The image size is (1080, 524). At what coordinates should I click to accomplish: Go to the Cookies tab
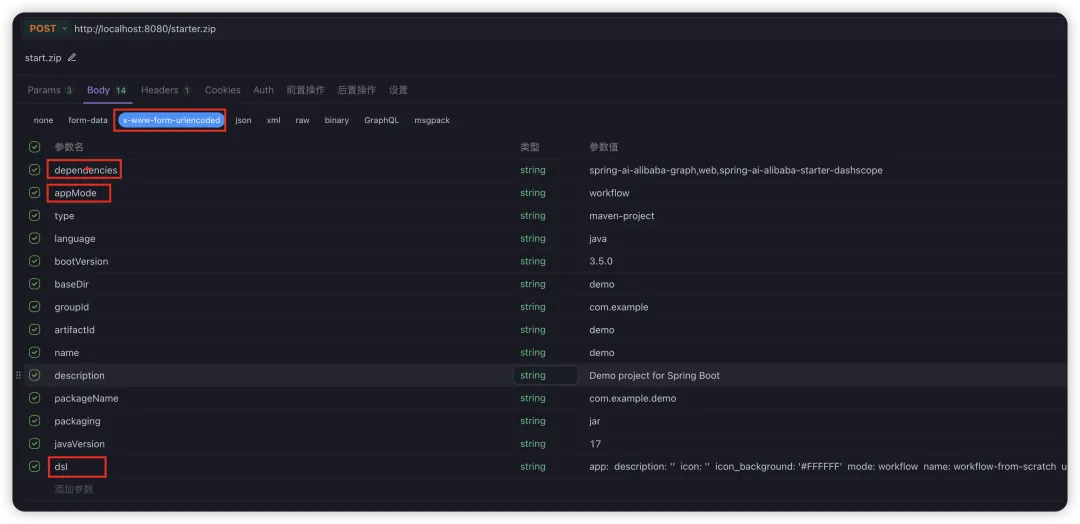click(x=222, y=90)
